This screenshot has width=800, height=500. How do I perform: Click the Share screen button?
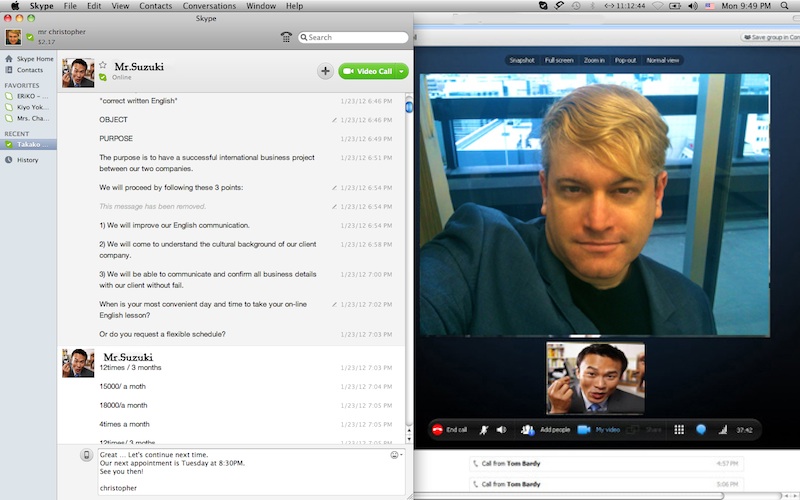pyautogui.click(x=644, y=430)
